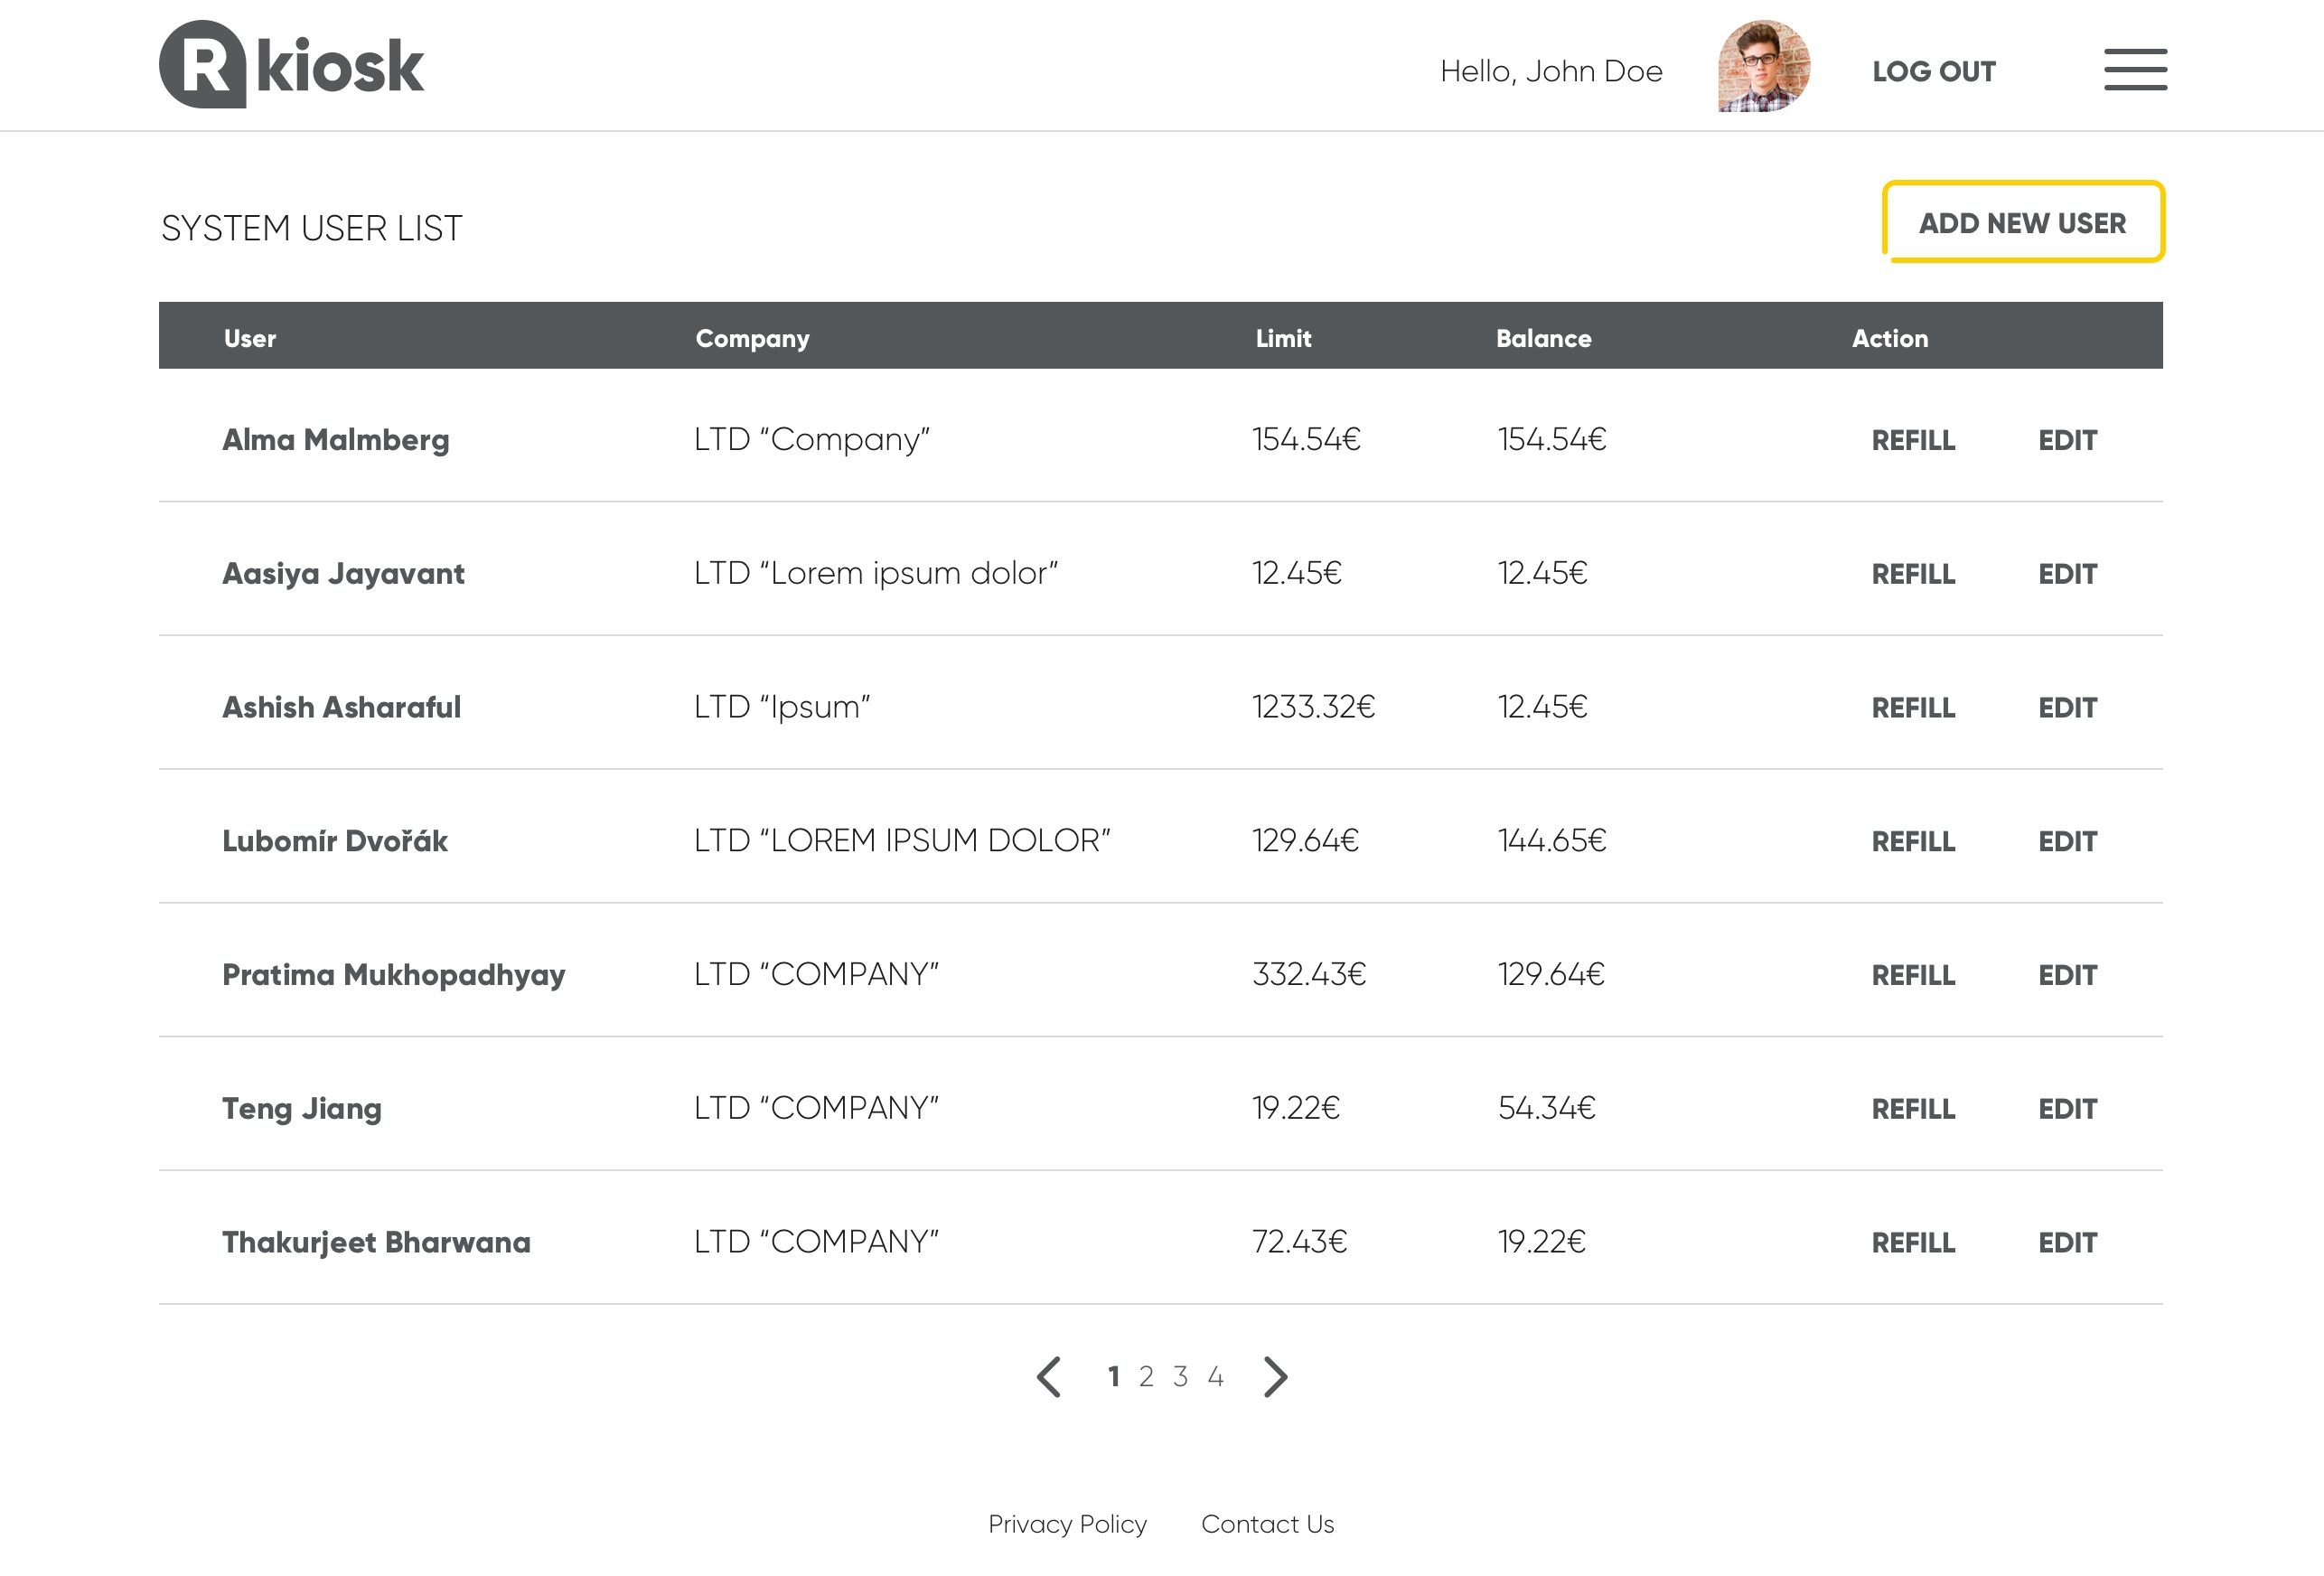Viewport: 2324px width, 1576px height.
Task: Click the 54.34€ balance value
Action: coord(1546,1108)
